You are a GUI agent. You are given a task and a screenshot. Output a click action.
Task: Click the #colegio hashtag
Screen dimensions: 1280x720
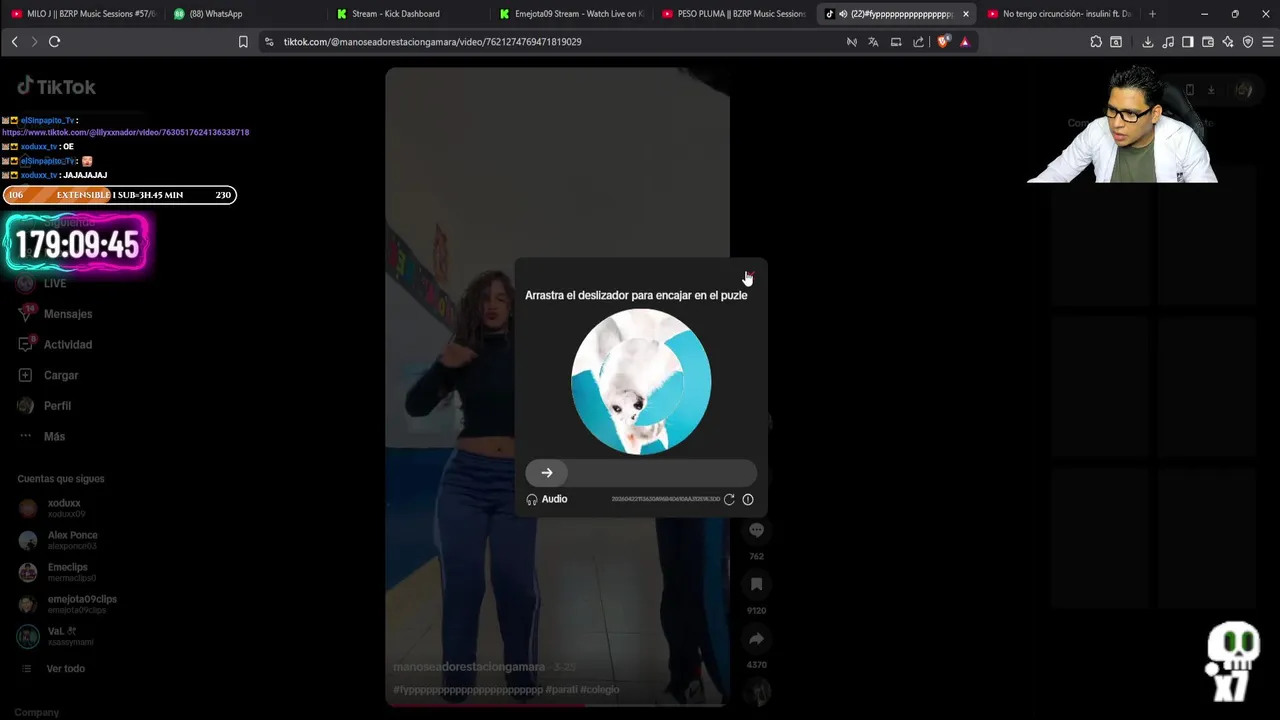(x=600, y=689)
